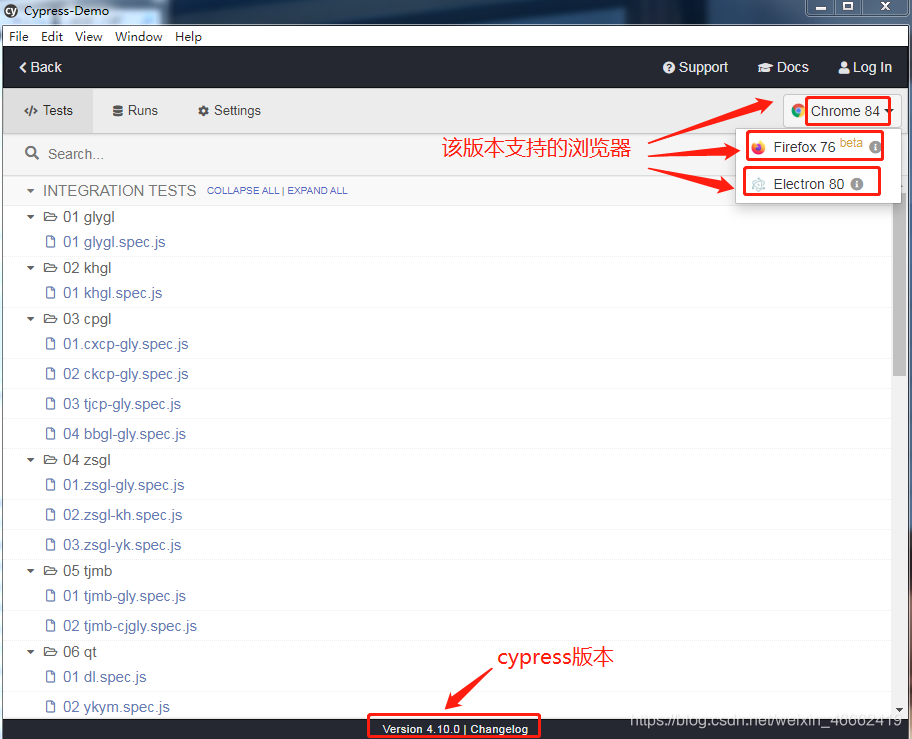Open the Window menu
The width and height of the screenshot is (912, 739).
(x=138, y=37)
